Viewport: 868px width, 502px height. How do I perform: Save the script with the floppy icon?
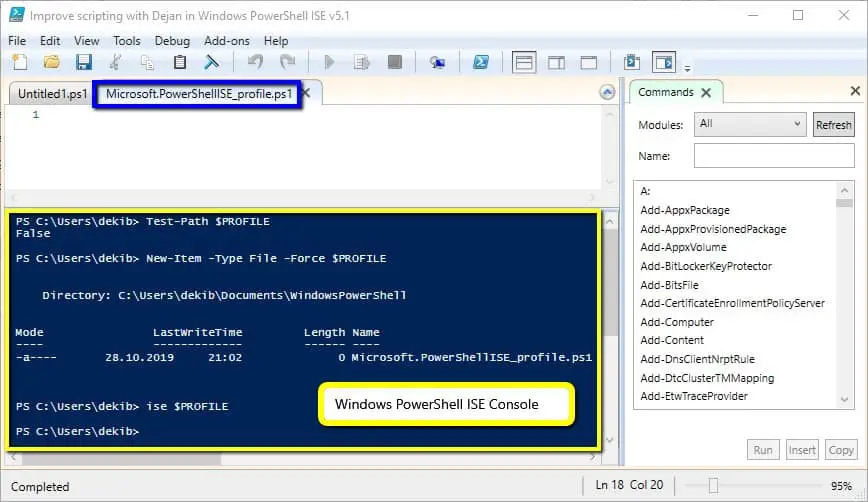(x=84, y=62)
